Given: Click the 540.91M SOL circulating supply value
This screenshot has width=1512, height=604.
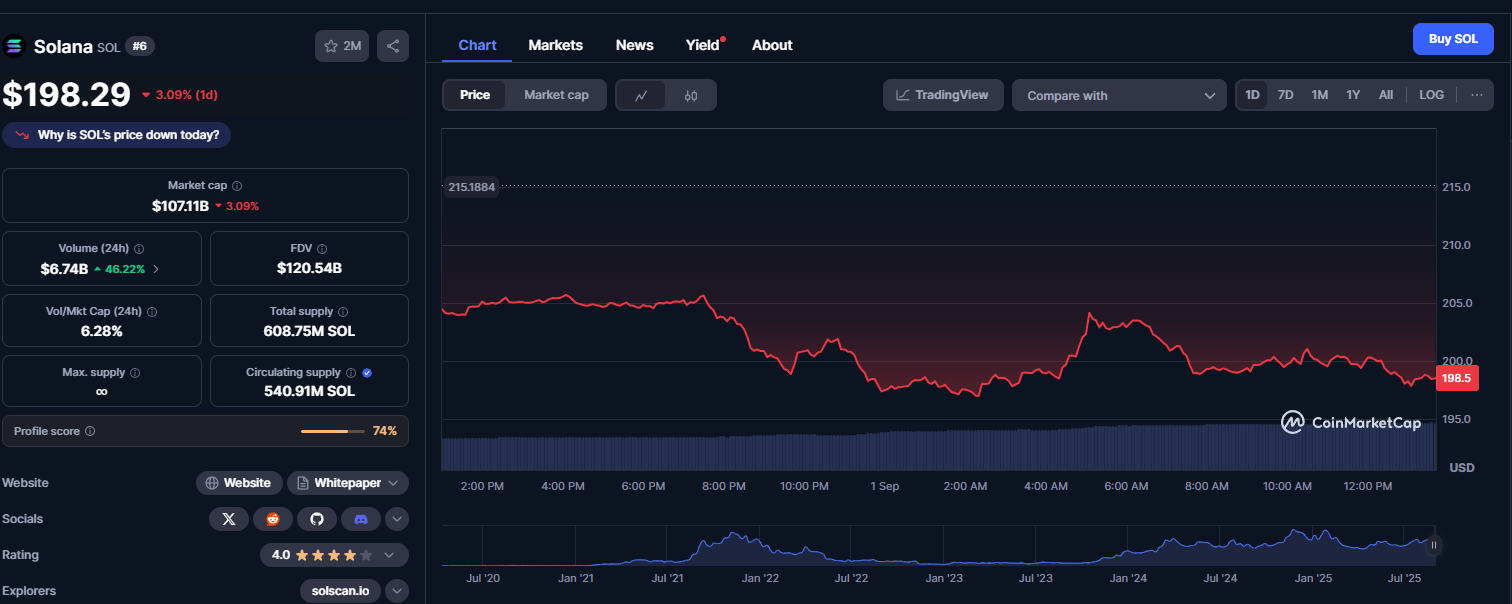Looking at the screenshot, I should pos(309,392).
